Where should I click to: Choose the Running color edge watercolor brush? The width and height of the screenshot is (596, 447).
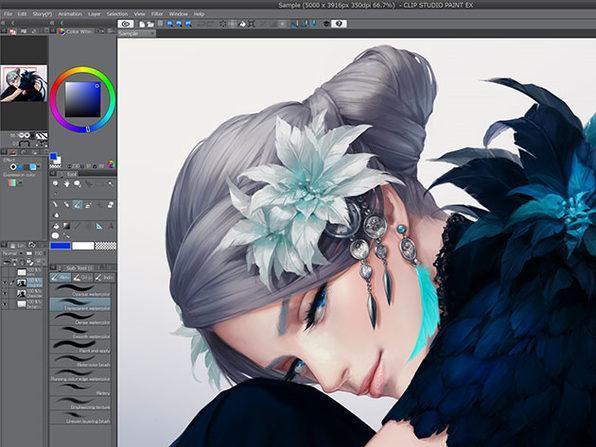(x=80, y=375)
